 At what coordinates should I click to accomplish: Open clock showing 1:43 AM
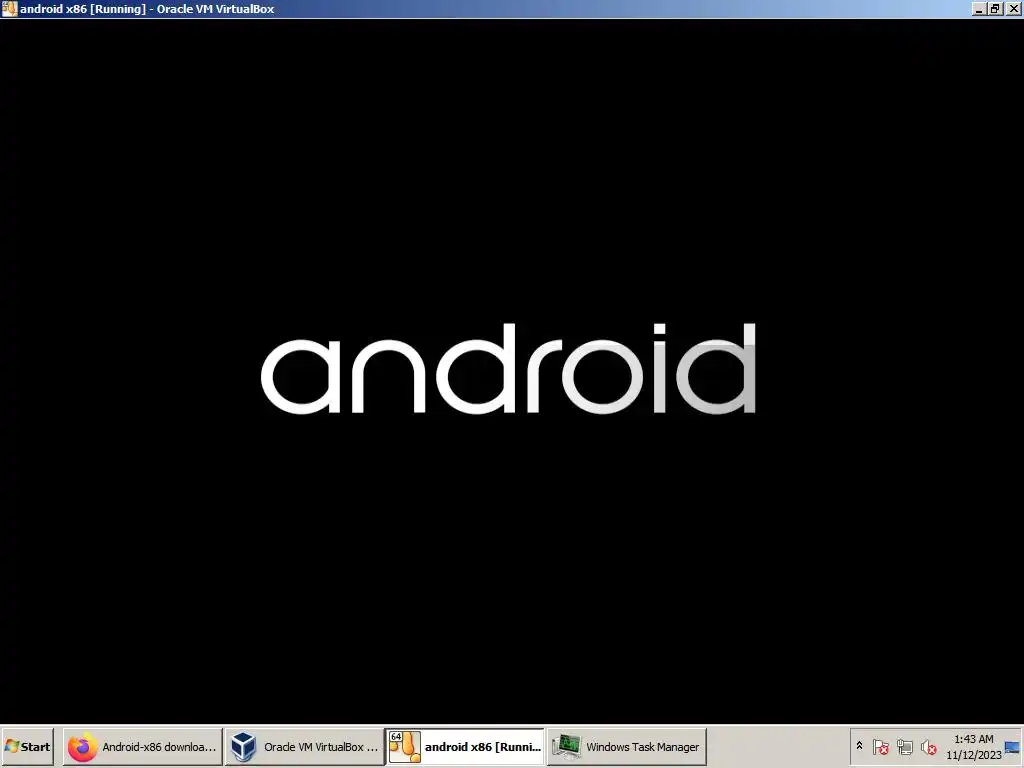click(973, 747)
